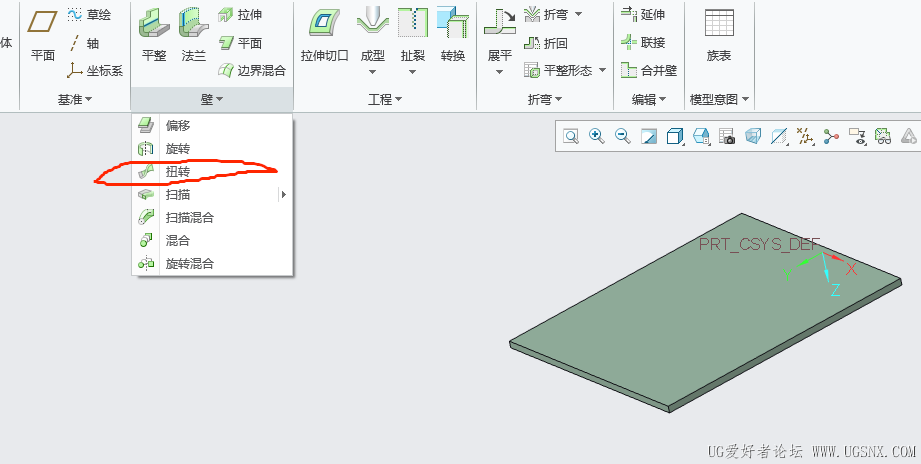Choose 混合 from the wall menu
Image resolution: width=921 pixels, height=464 pixels.
click(211, 240)
